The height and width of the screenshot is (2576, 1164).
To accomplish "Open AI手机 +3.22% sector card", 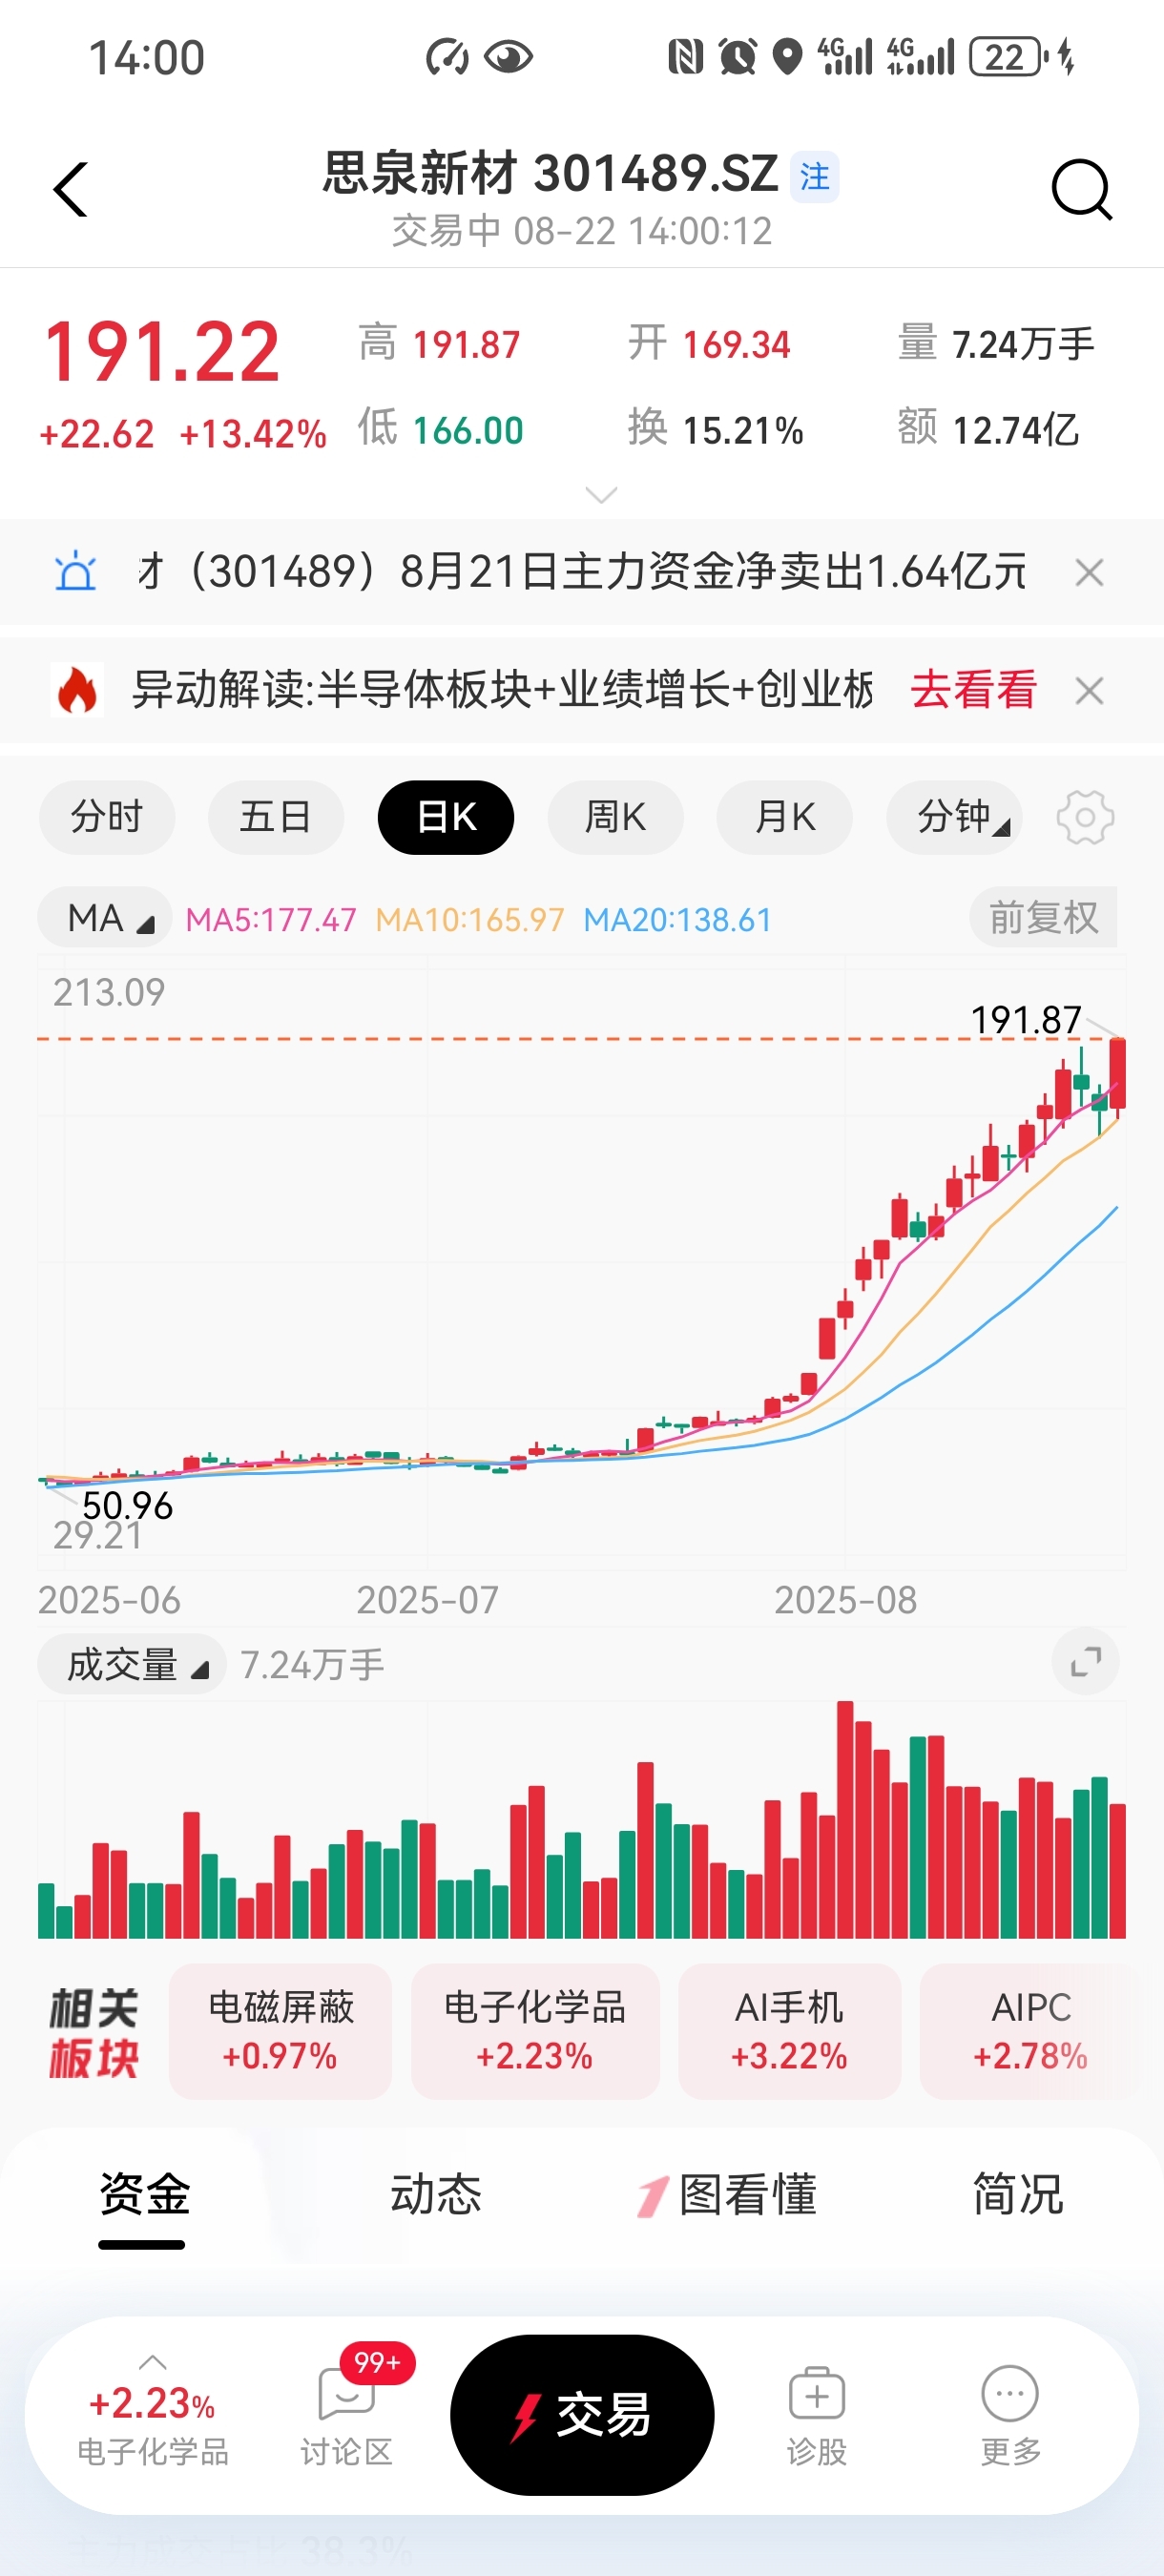I will coord(789,2031).
